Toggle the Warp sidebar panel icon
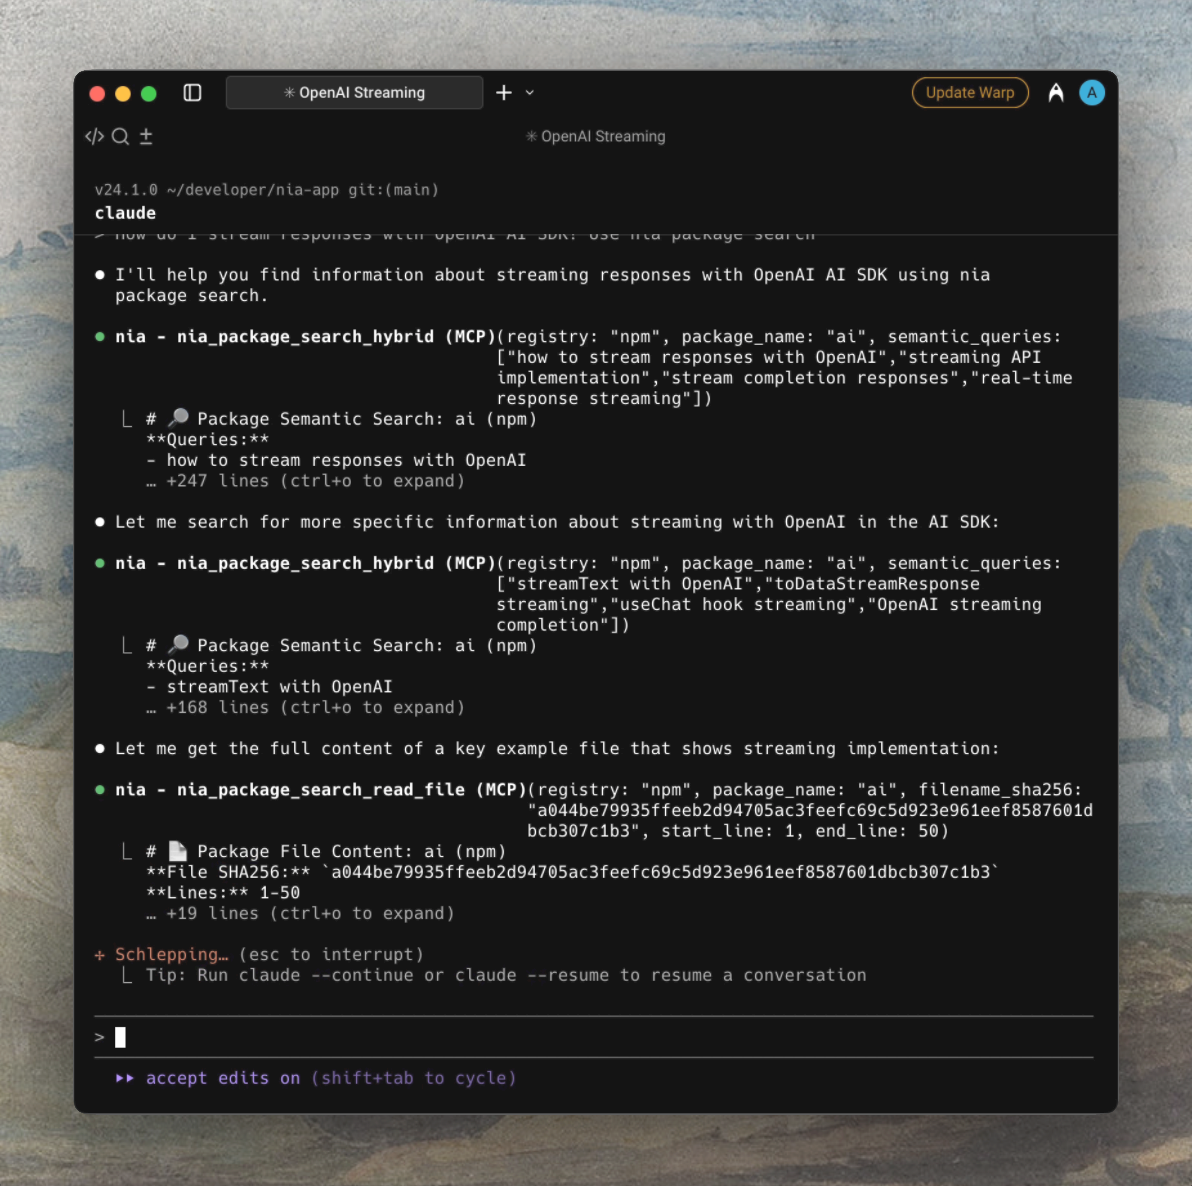This screenshot has height=1186, width=1192. point(192,93)
